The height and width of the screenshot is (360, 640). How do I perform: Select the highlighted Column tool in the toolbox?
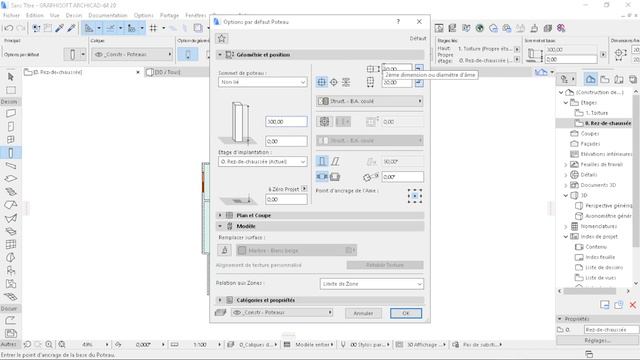[x=11, y=153]
